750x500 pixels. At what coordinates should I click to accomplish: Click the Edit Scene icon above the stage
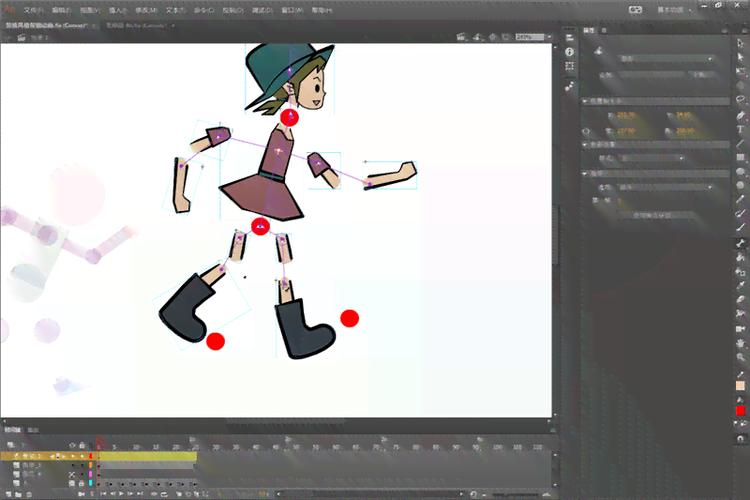[x=461, y=37]
